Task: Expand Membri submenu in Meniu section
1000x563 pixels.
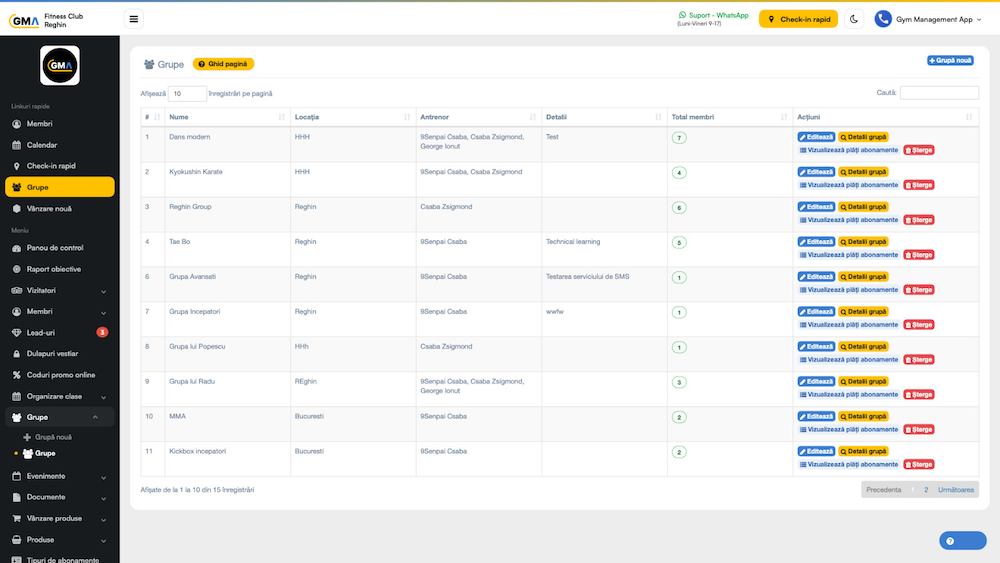Action: pyautogui.click(x=60, y=311)
